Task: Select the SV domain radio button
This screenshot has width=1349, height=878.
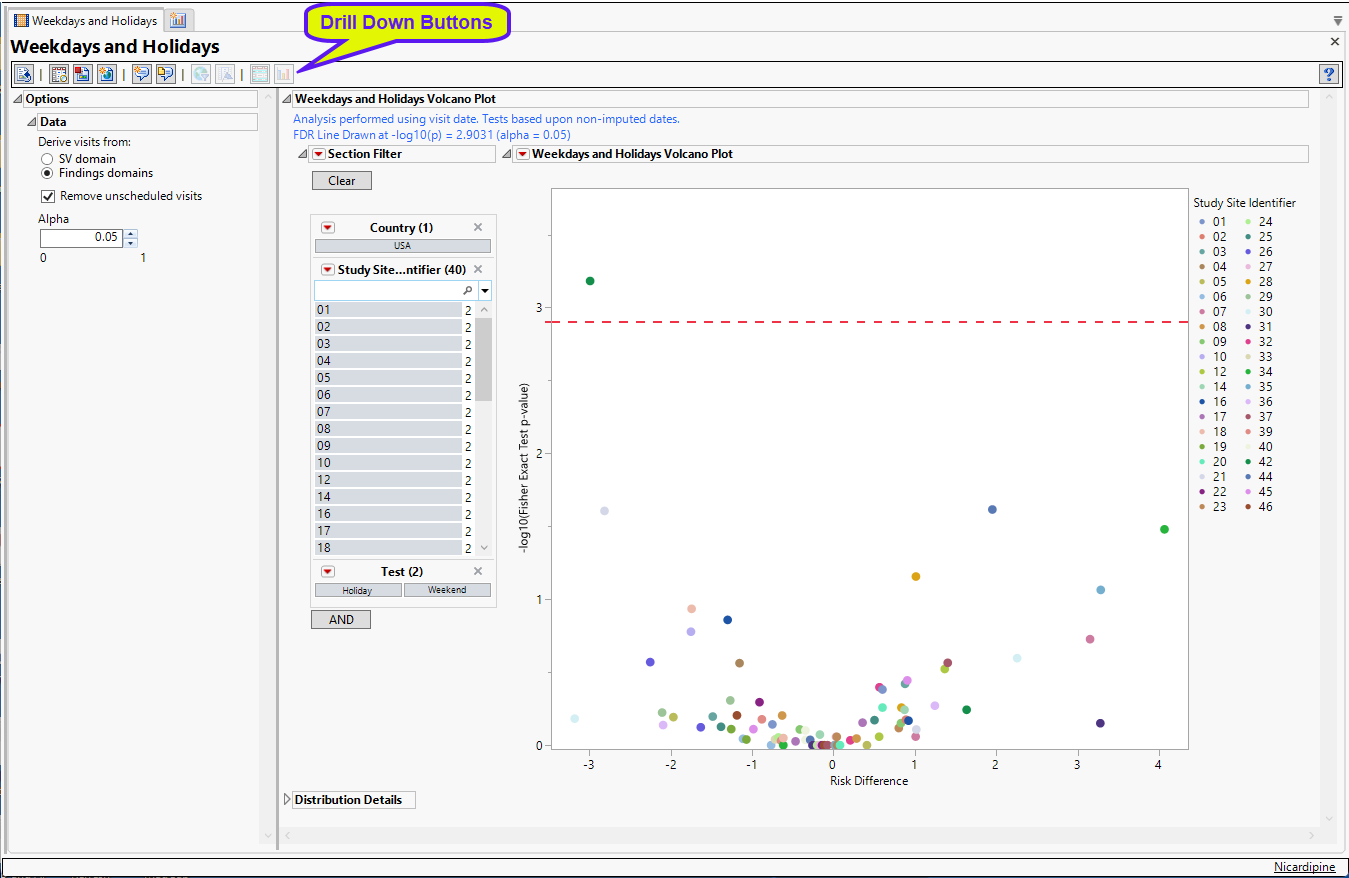Action: point(47,159)
